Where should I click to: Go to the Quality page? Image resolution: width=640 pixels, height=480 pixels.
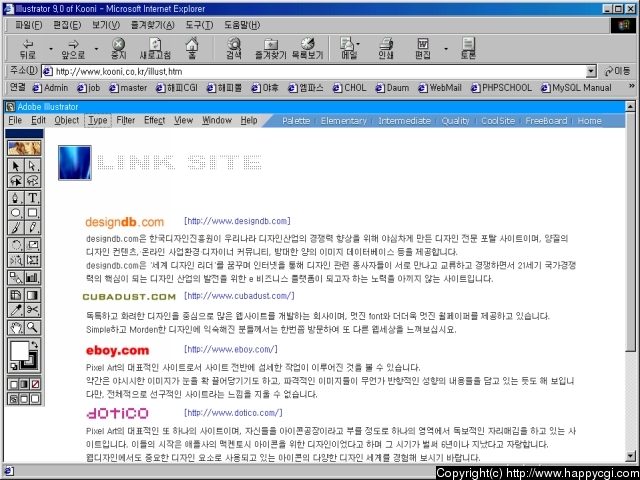click(x=456, y=121)
